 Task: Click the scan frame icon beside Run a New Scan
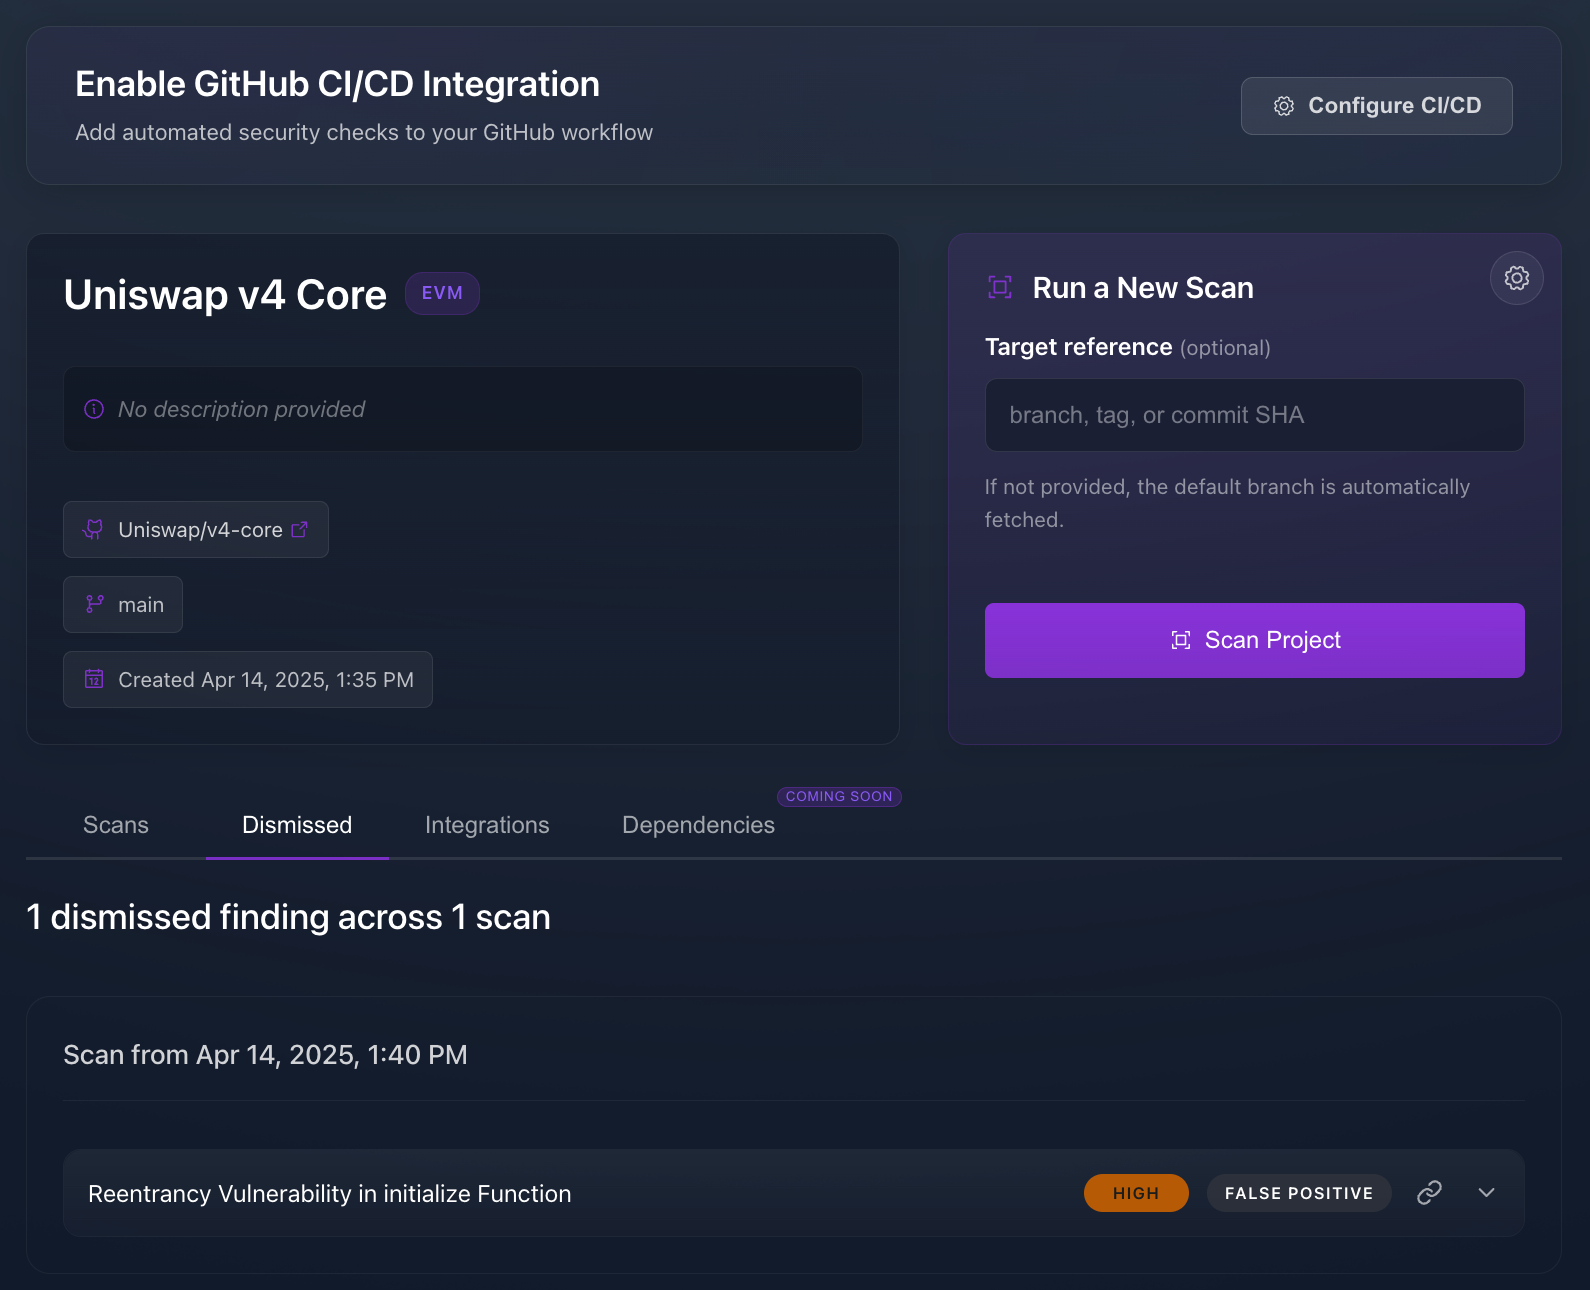tap(1000, 288)
